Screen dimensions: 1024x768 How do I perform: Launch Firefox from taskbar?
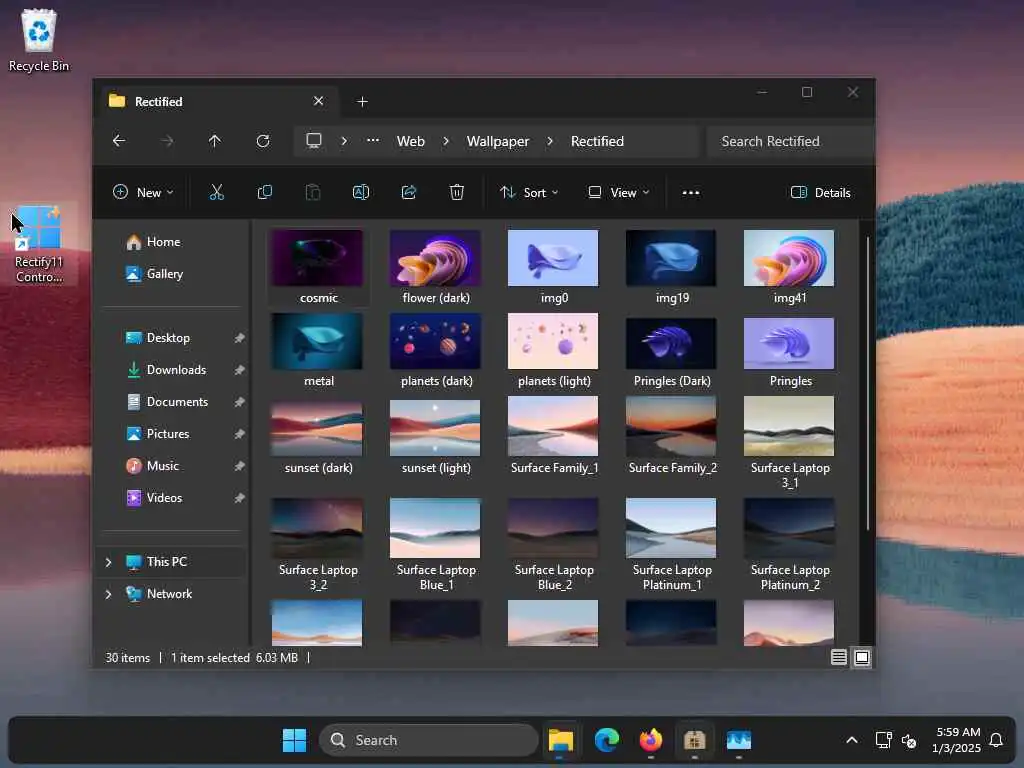[650, 740]
